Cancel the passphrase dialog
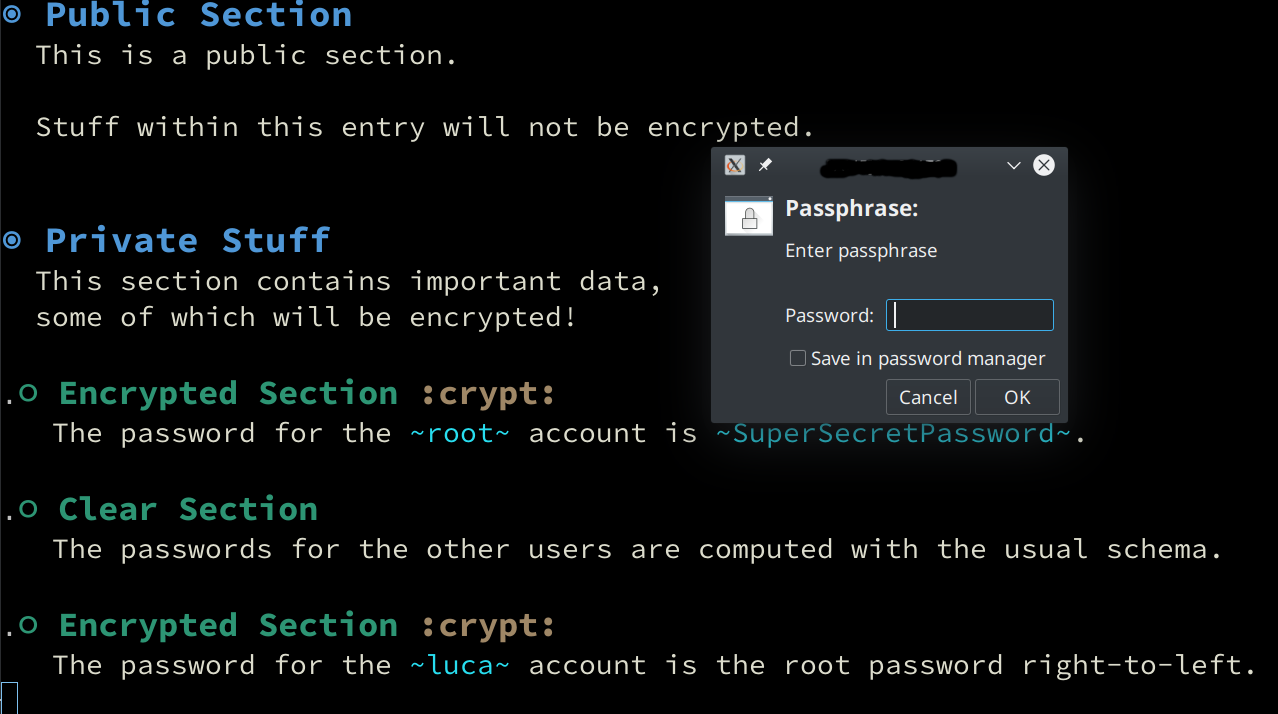The width and height of the screenshot is (1278, 714). point(928,397)
